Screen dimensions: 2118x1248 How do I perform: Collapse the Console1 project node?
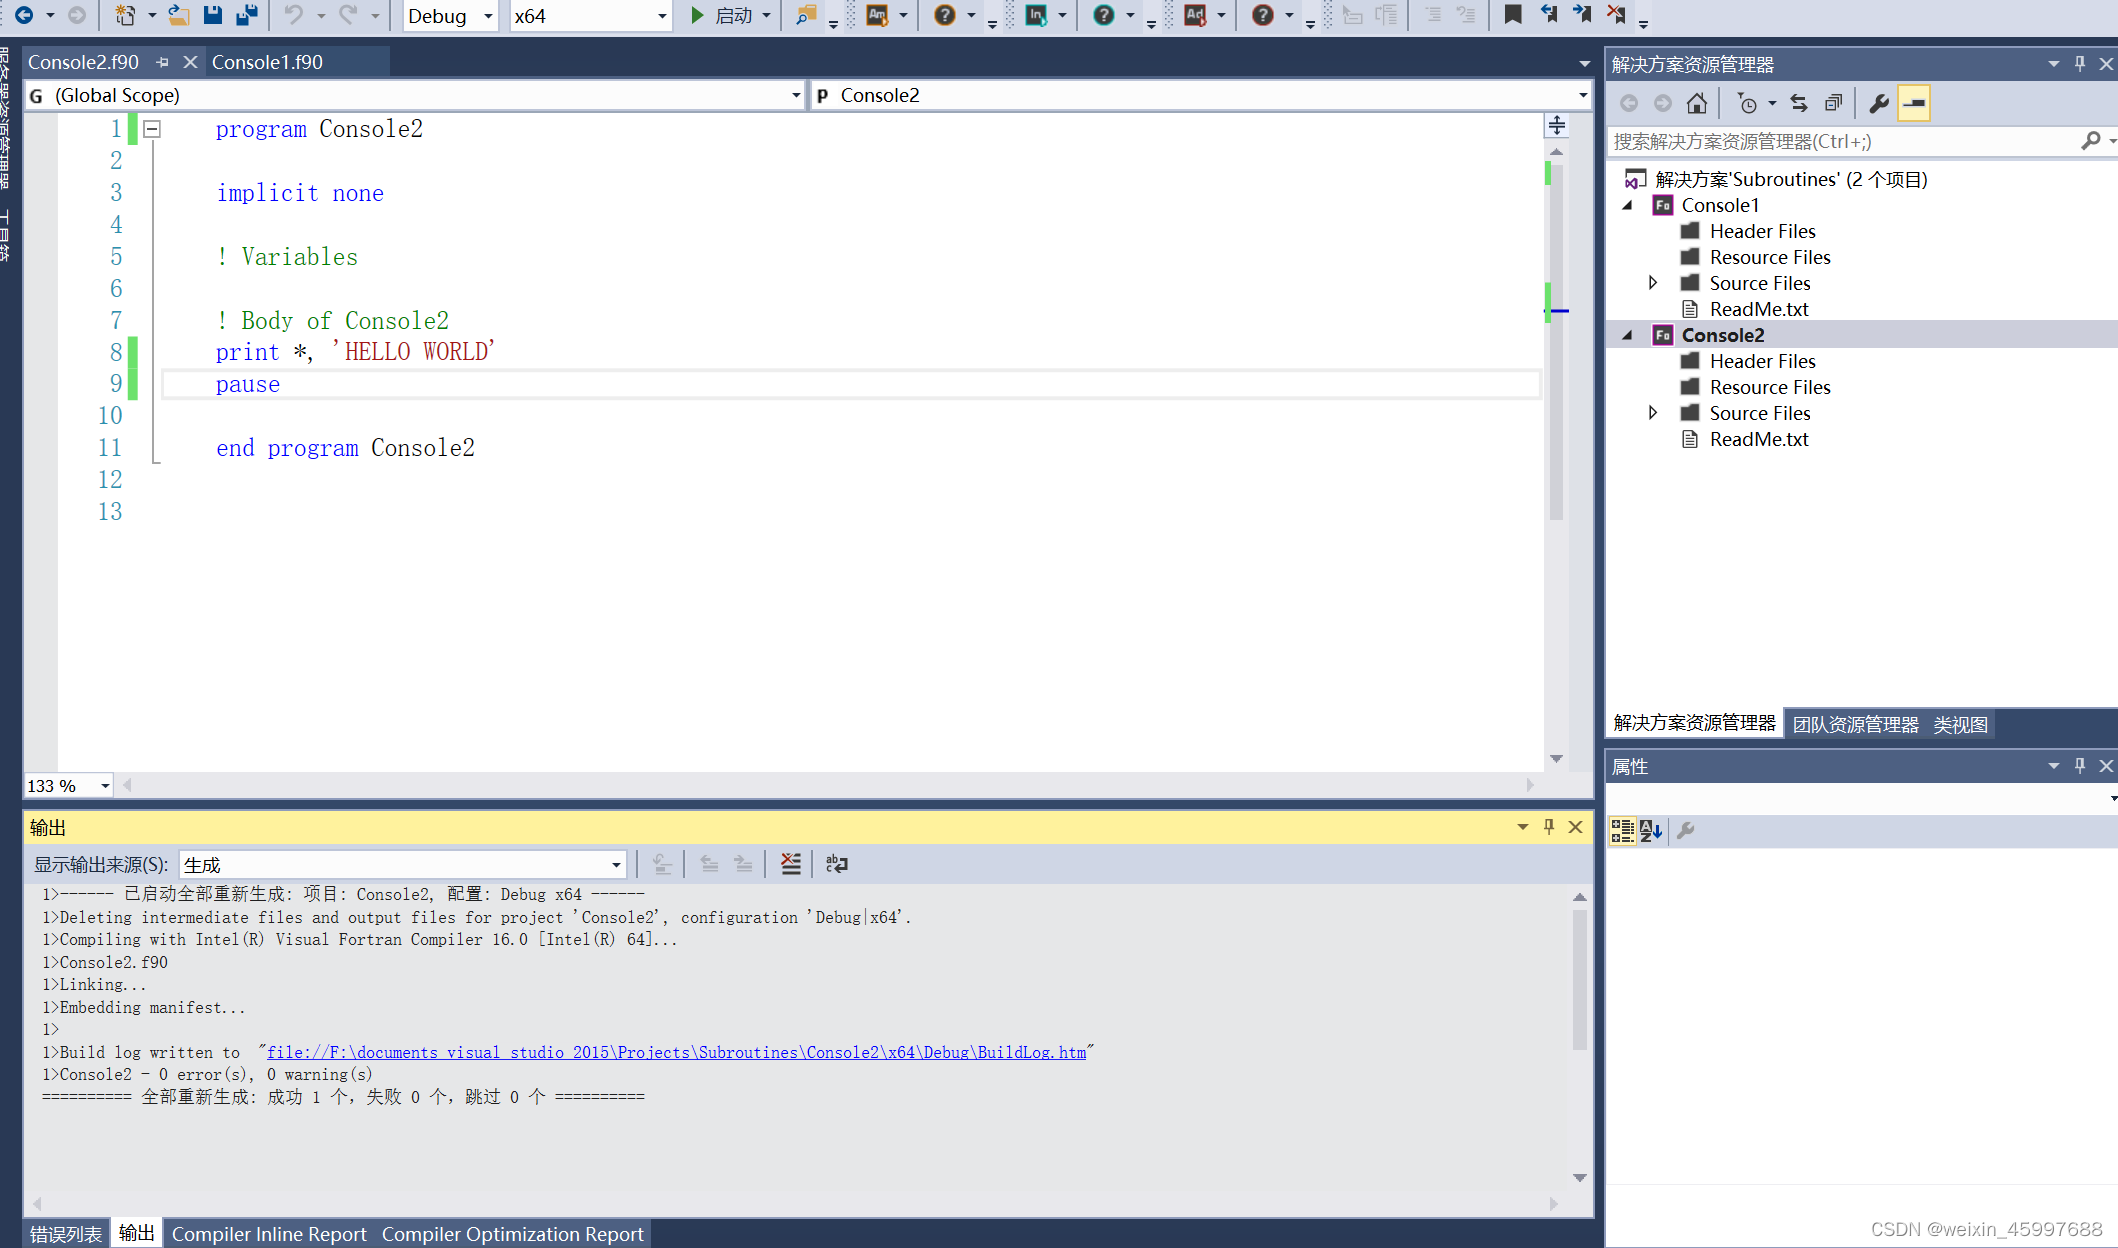[1627, 205]
